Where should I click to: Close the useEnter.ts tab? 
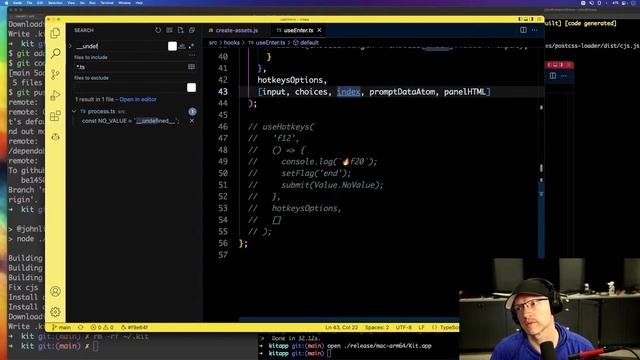pos(319,30)
